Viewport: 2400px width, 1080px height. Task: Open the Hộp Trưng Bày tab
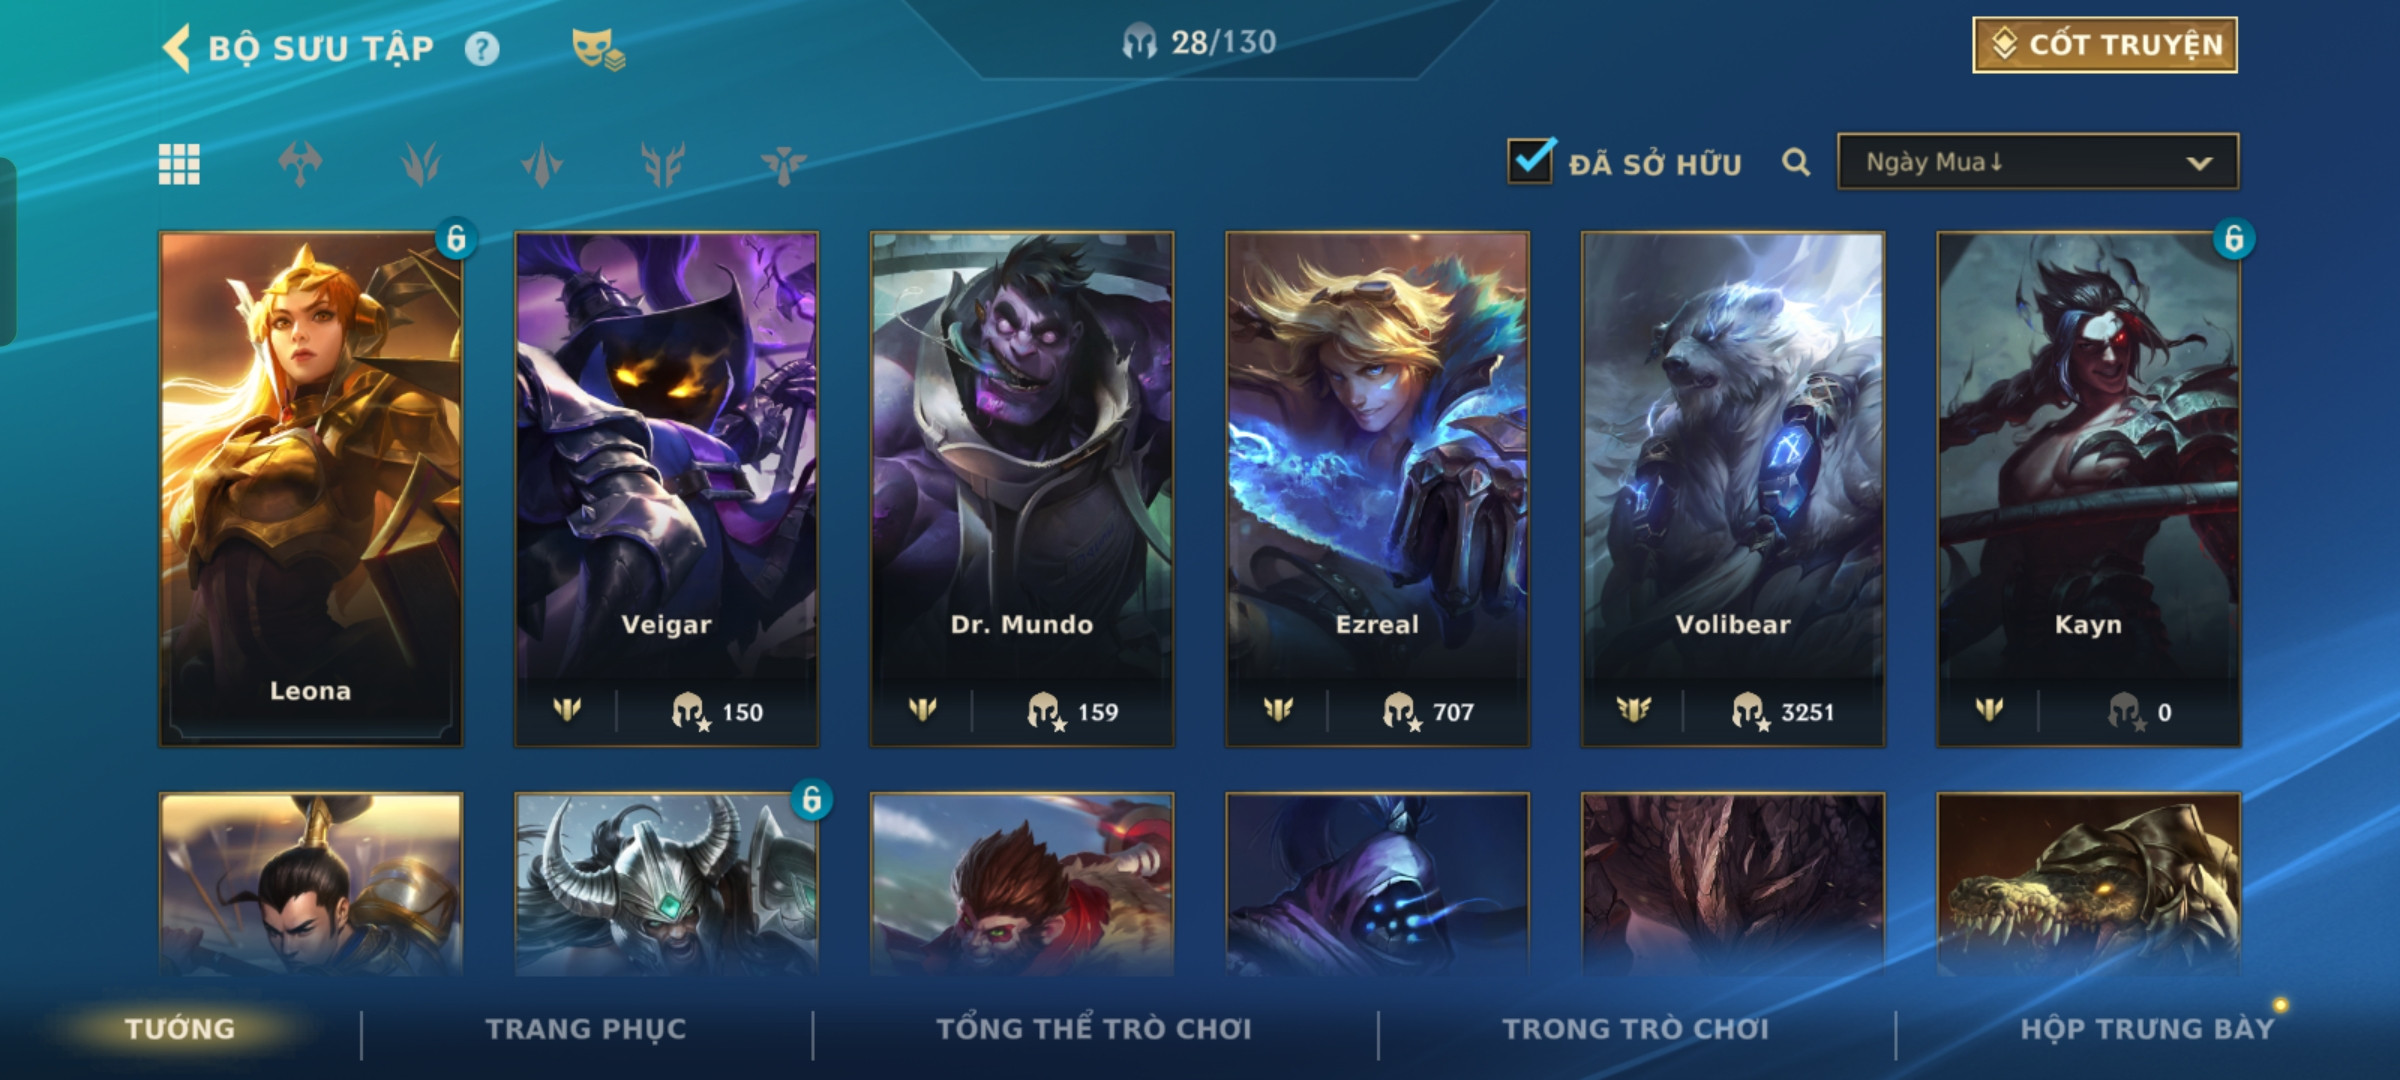(x=2147, y=1029)
